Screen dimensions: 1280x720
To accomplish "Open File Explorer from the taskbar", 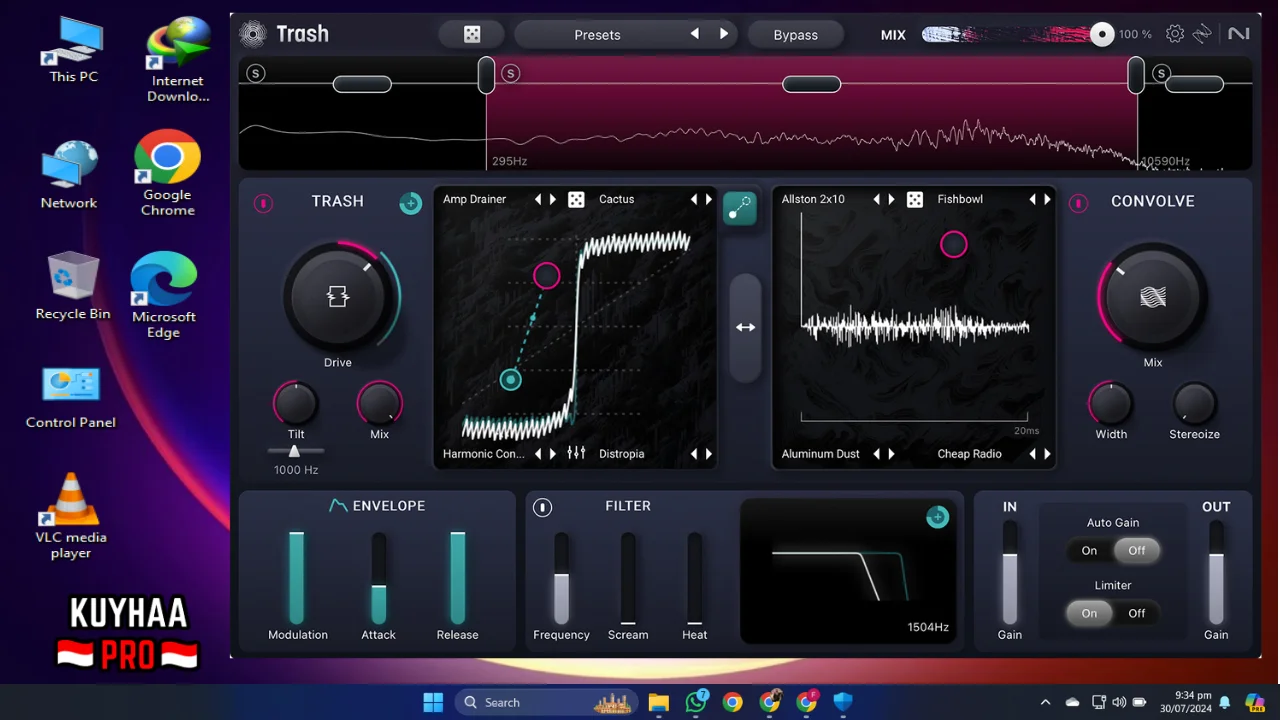I will click(658, 702).
